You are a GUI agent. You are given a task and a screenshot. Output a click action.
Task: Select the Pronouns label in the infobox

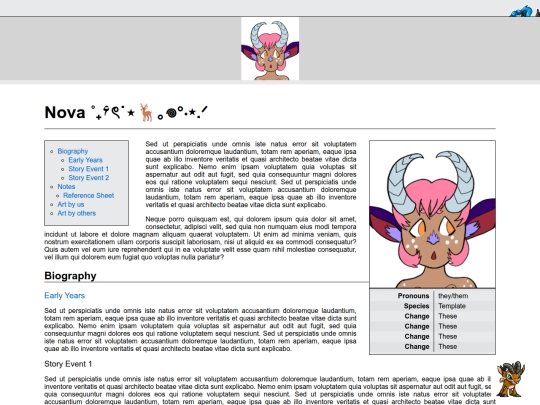pyautogui.click(x=413, y=296)
